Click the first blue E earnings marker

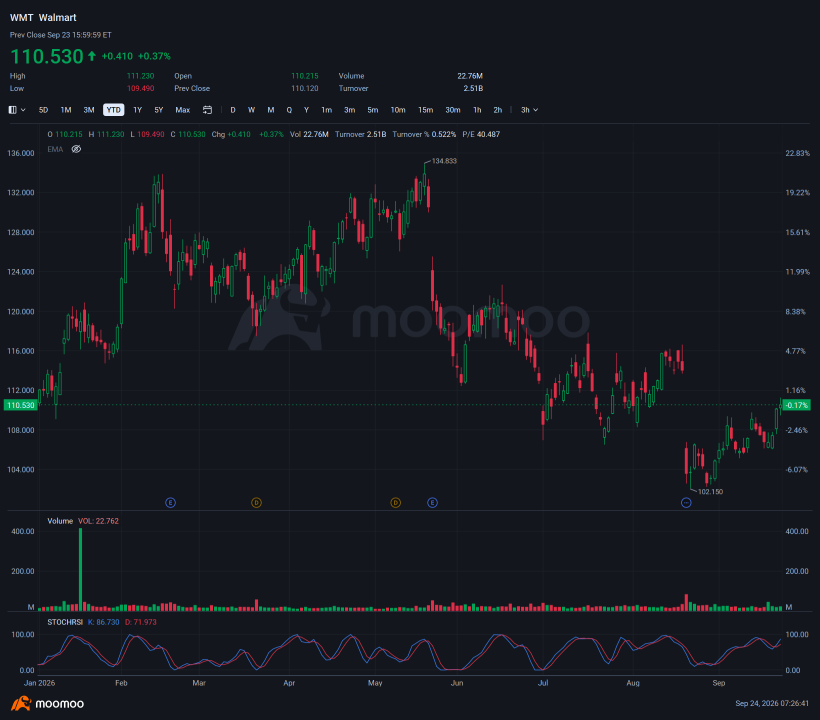point(170,502)
